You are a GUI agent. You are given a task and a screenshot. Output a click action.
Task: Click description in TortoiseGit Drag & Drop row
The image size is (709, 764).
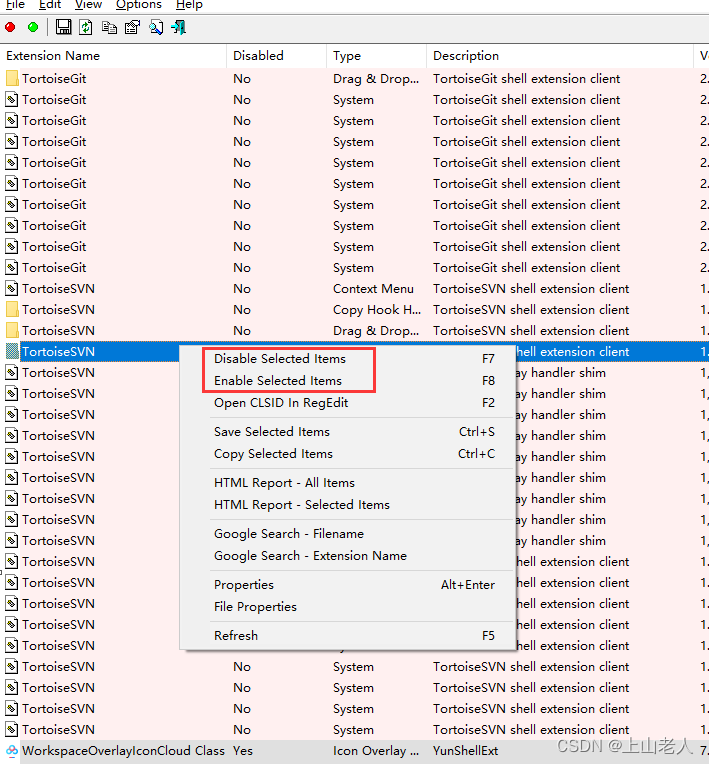click(527, 78)
